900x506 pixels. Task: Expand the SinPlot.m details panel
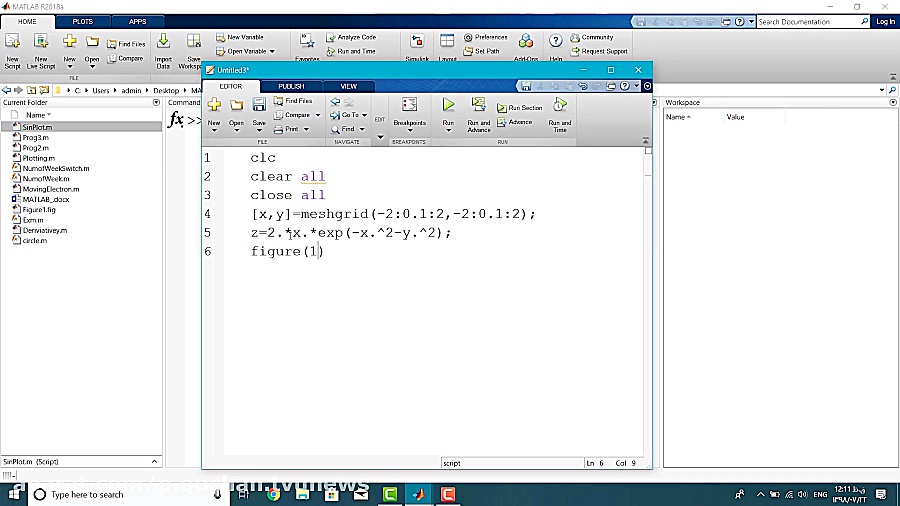[x=154, y=462]
